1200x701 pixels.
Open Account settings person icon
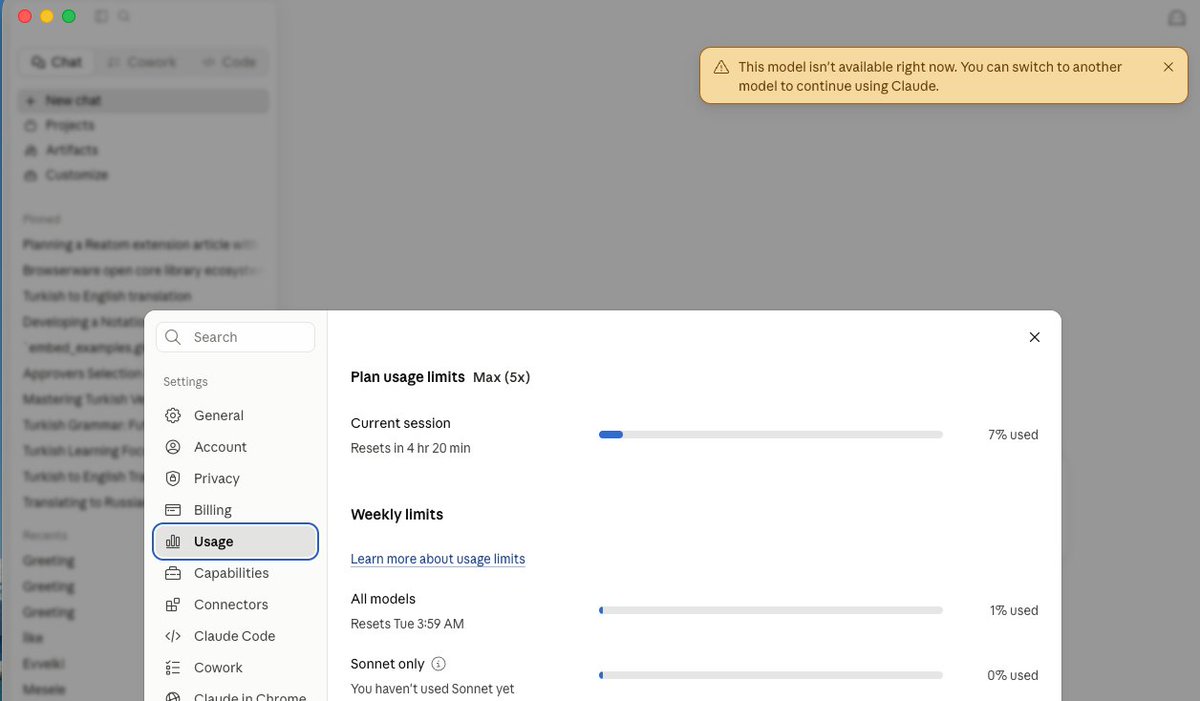click(x=173, y=447)
